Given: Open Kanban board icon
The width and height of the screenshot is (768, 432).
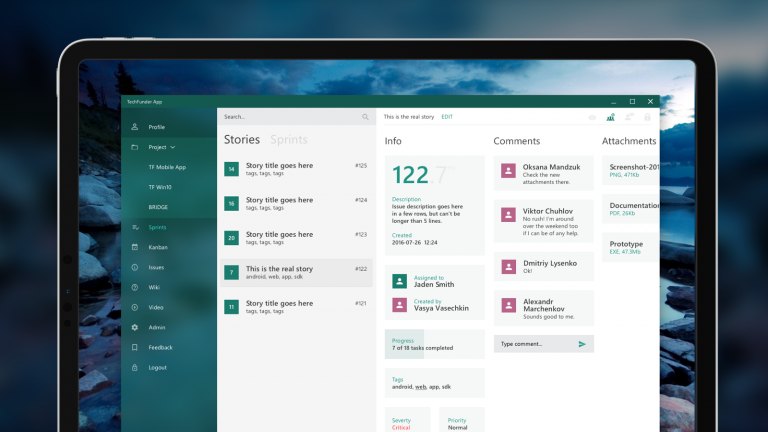Looking at the screenshot, I should (x=135, y=247).
